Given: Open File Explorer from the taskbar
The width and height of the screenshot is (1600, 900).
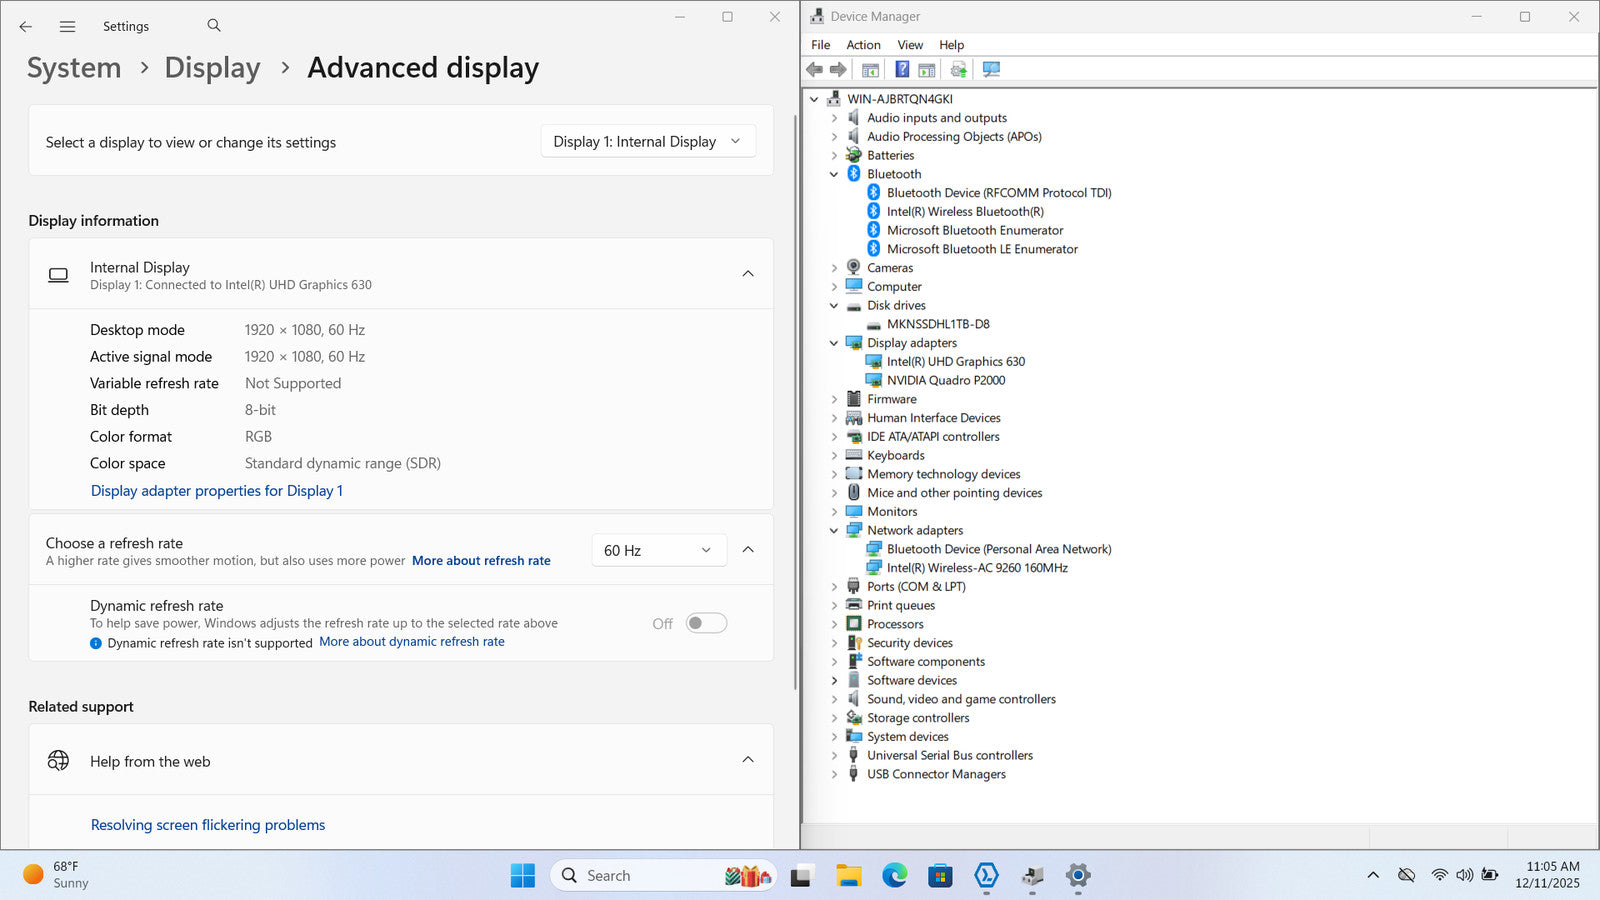Looking at the screenshot, I should click(848, 876).
